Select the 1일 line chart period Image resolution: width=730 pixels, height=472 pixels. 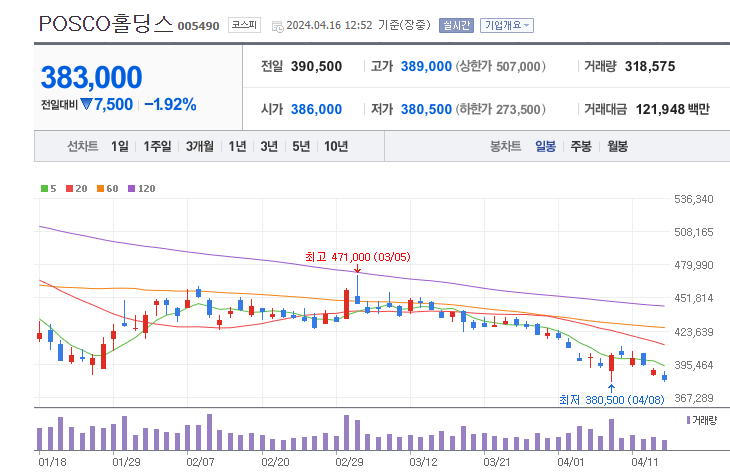pos(120,147)
